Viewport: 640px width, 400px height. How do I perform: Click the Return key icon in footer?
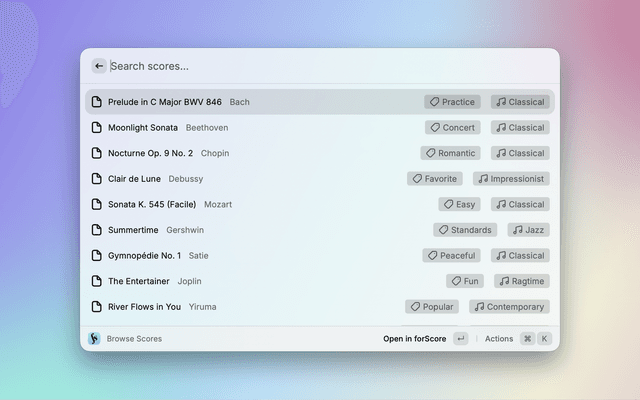(460, 338)
